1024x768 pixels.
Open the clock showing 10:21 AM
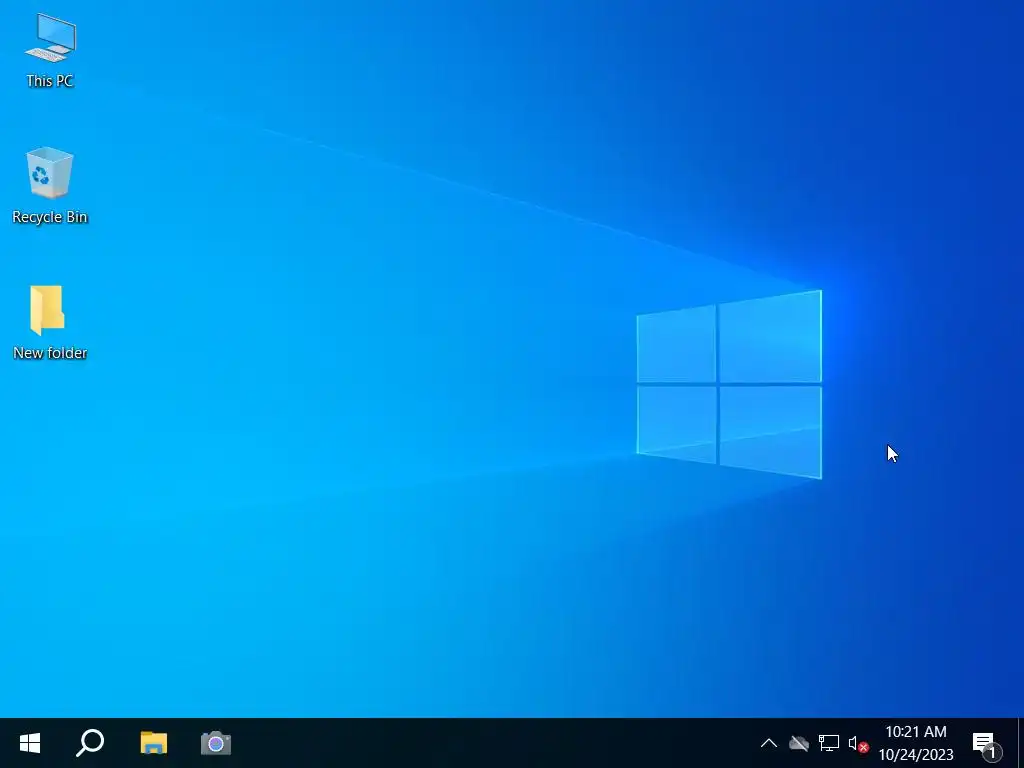tap(916, 743)
